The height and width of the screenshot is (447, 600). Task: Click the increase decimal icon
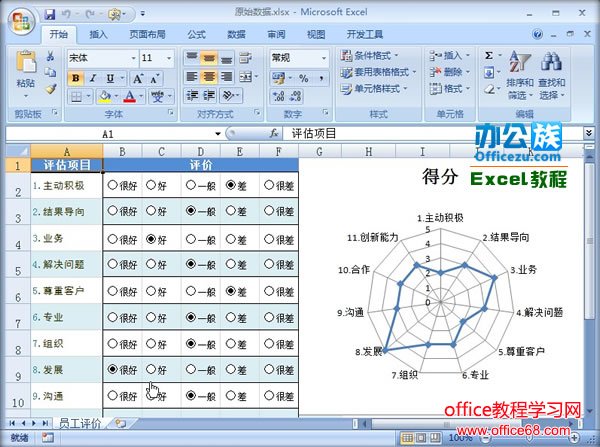[x=278, y=96]
